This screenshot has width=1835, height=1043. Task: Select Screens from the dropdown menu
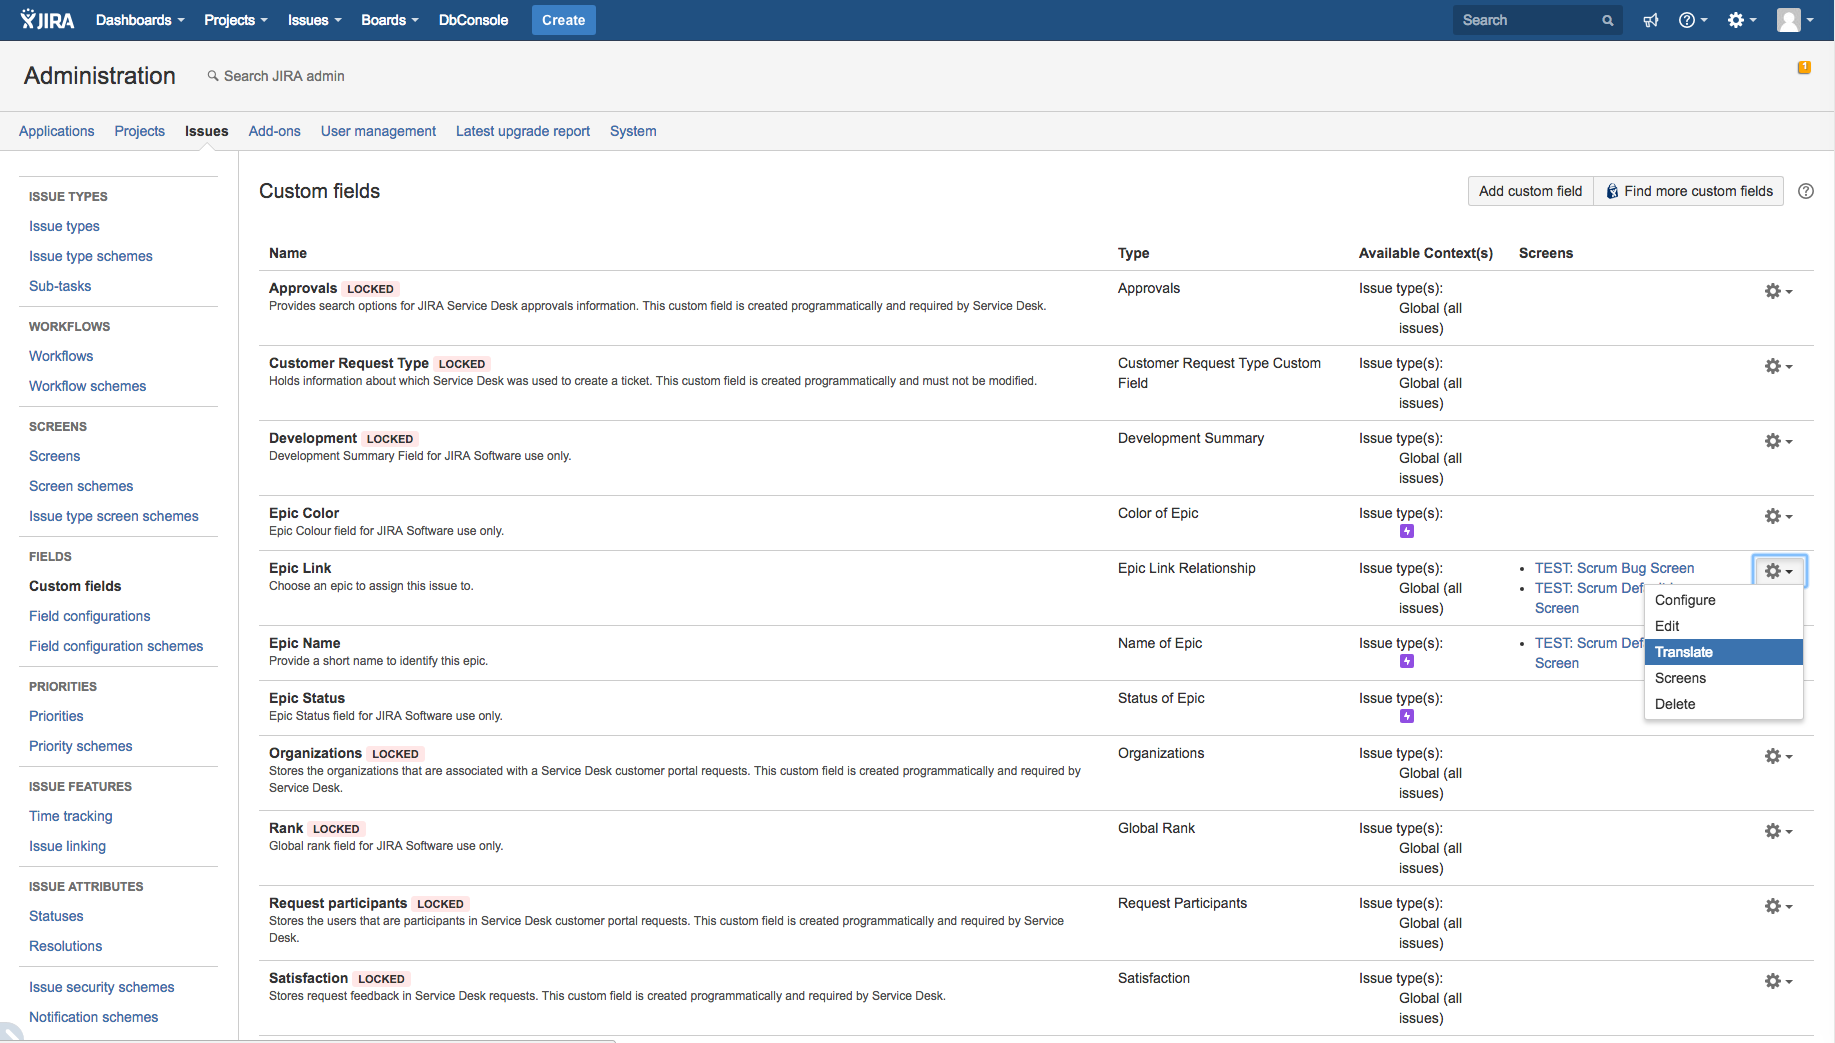point(1724,678)
